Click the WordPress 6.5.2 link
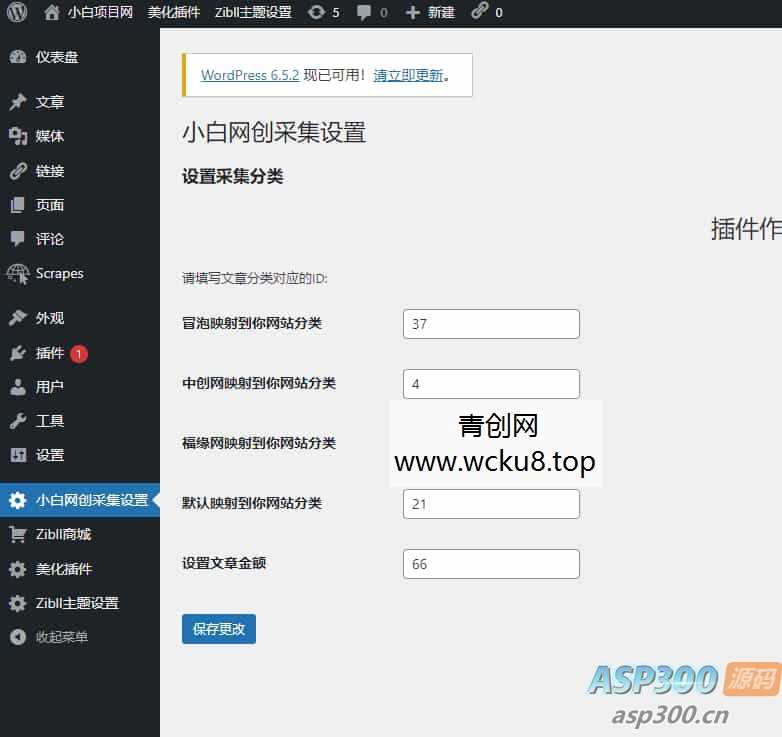782x737 pixels. click(250, 75)
